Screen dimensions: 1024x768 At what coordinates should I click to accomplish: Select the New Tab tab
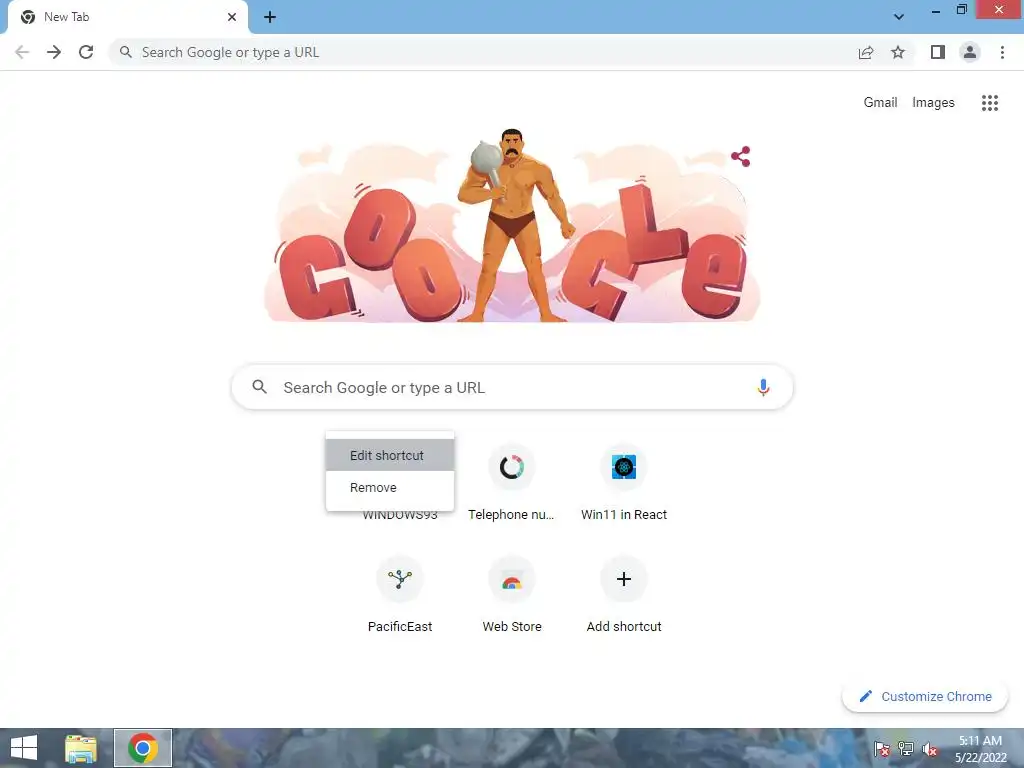click(x=128, y=17)
